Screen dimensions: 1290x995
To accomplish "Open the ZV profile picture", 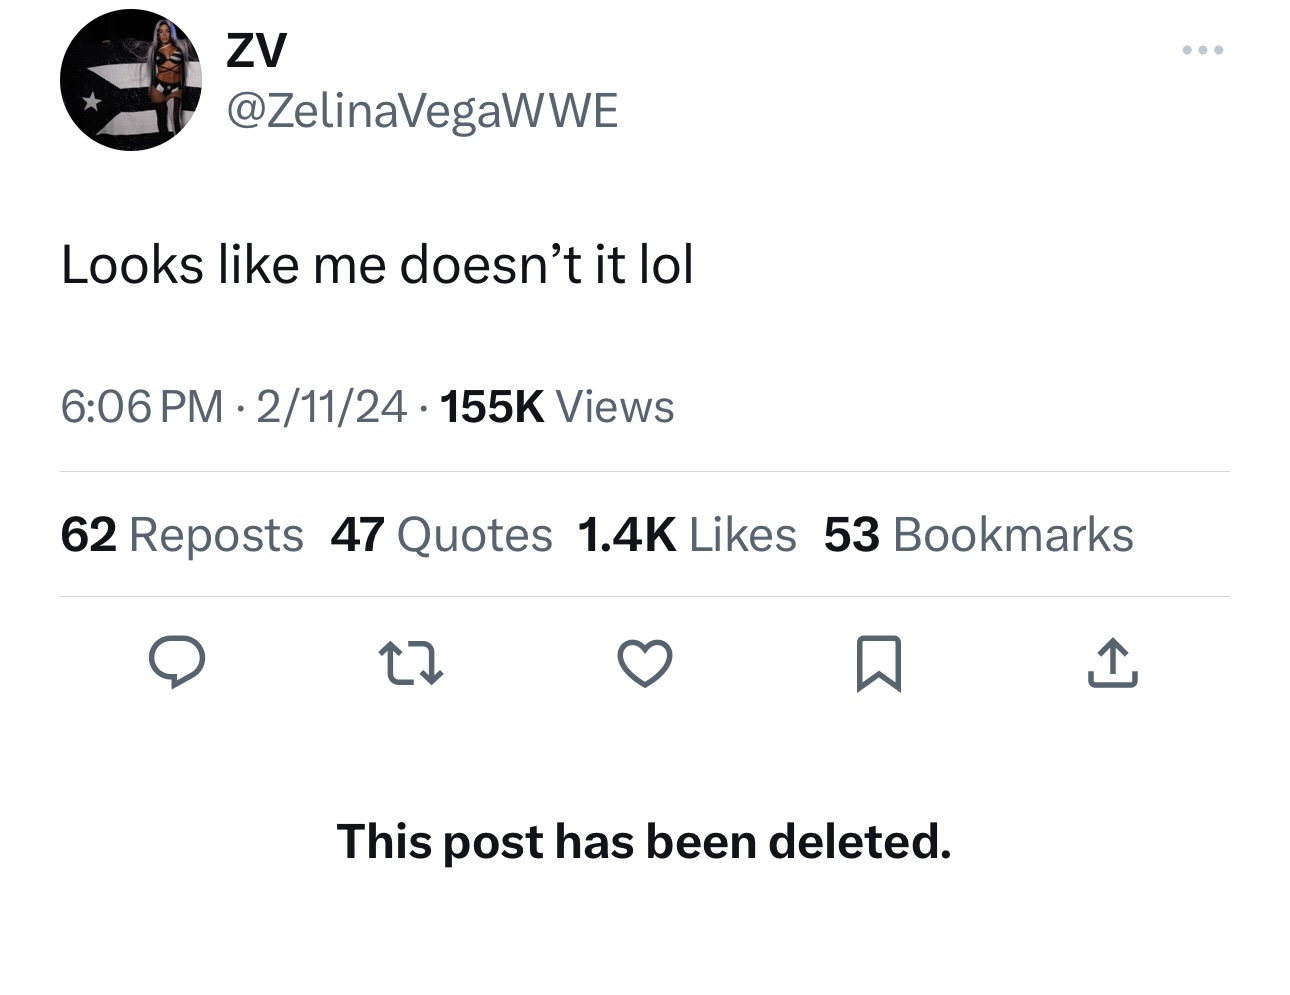I will point(131,80).
